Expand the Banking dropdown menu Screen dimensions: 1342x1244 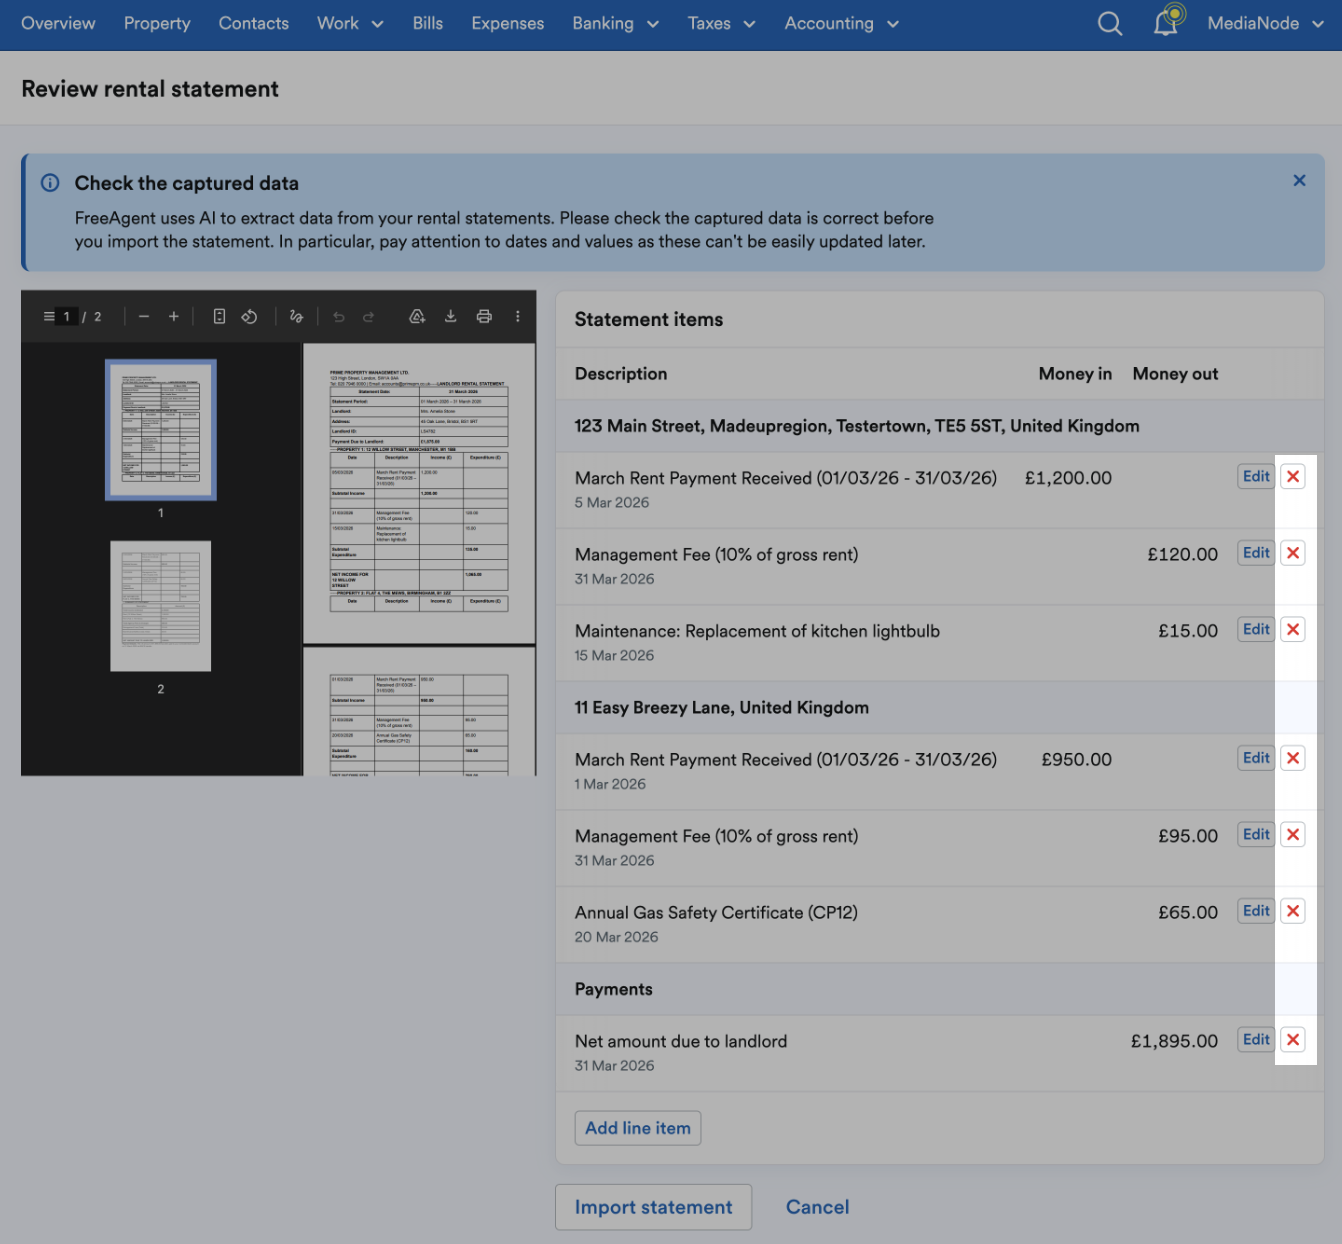pos(616,23)
